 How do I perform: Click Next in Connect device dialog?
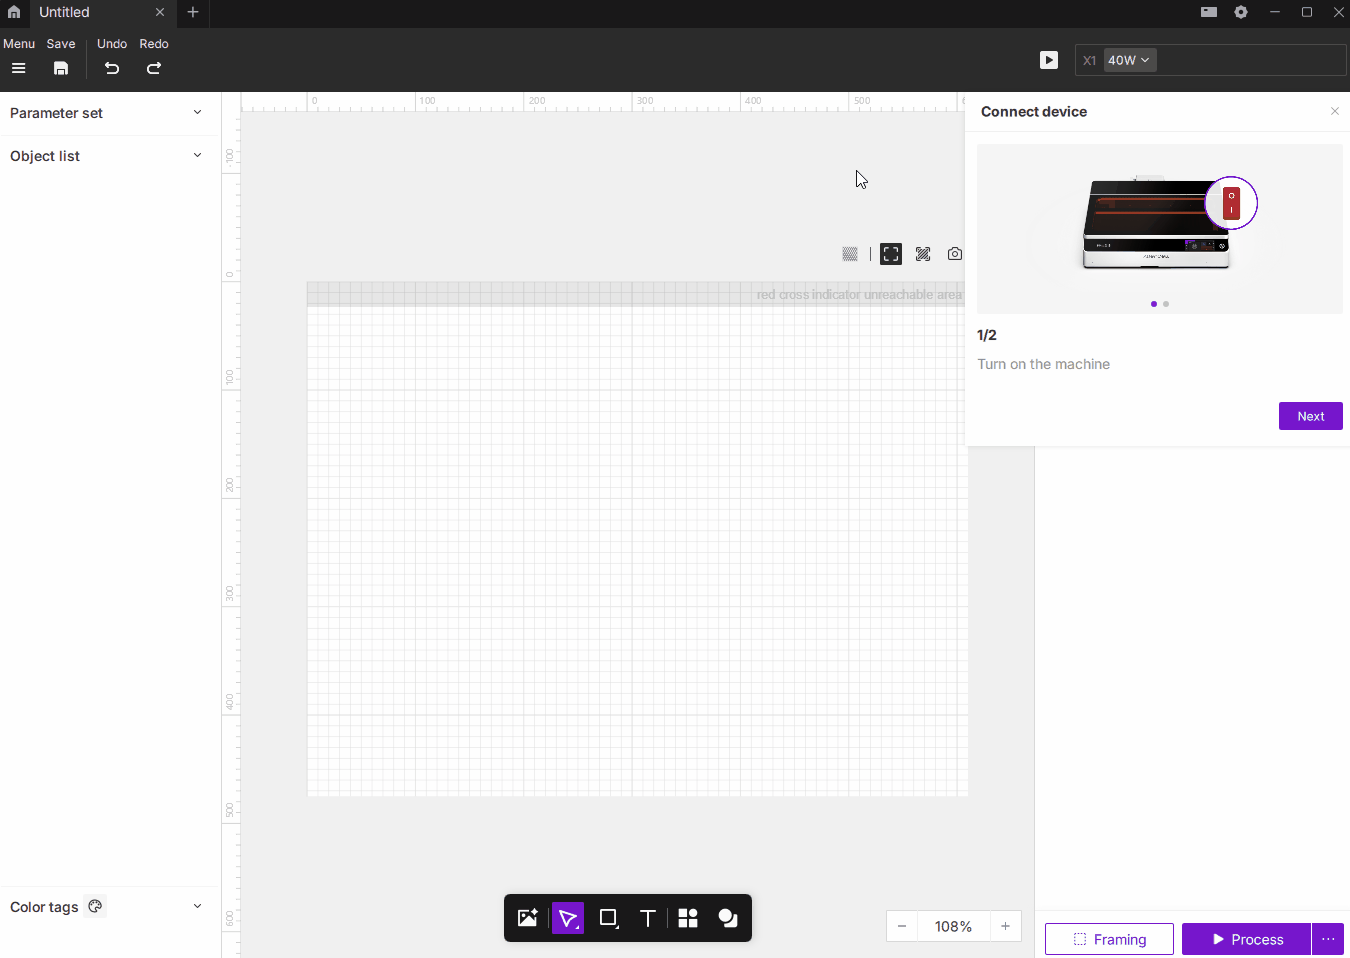click(x=1310, y=416)
